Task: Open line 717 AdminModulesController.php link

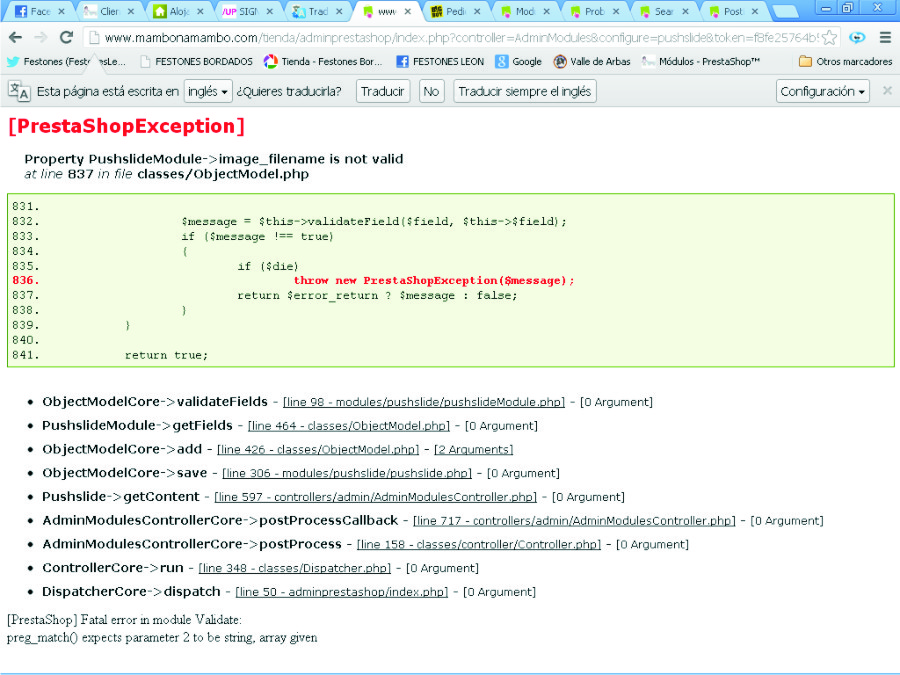Action: (574, 521)
